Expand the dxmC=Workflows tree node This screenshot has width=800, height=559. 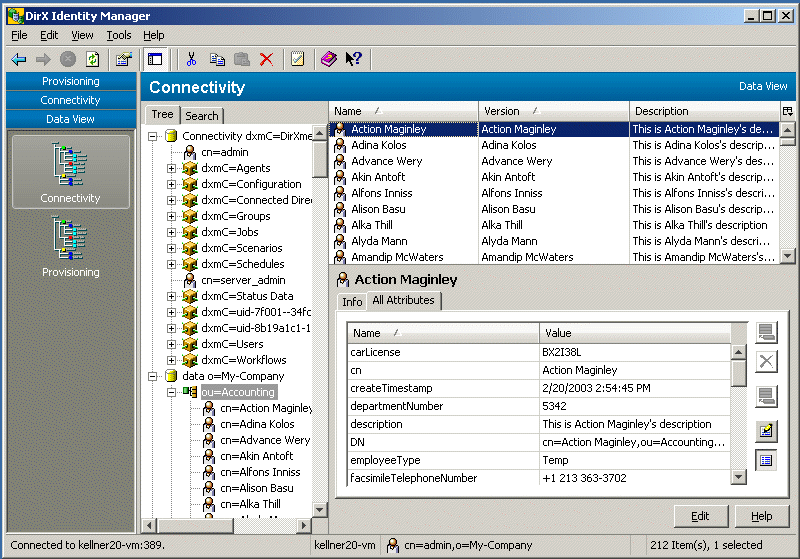click(x=172, y=360)
